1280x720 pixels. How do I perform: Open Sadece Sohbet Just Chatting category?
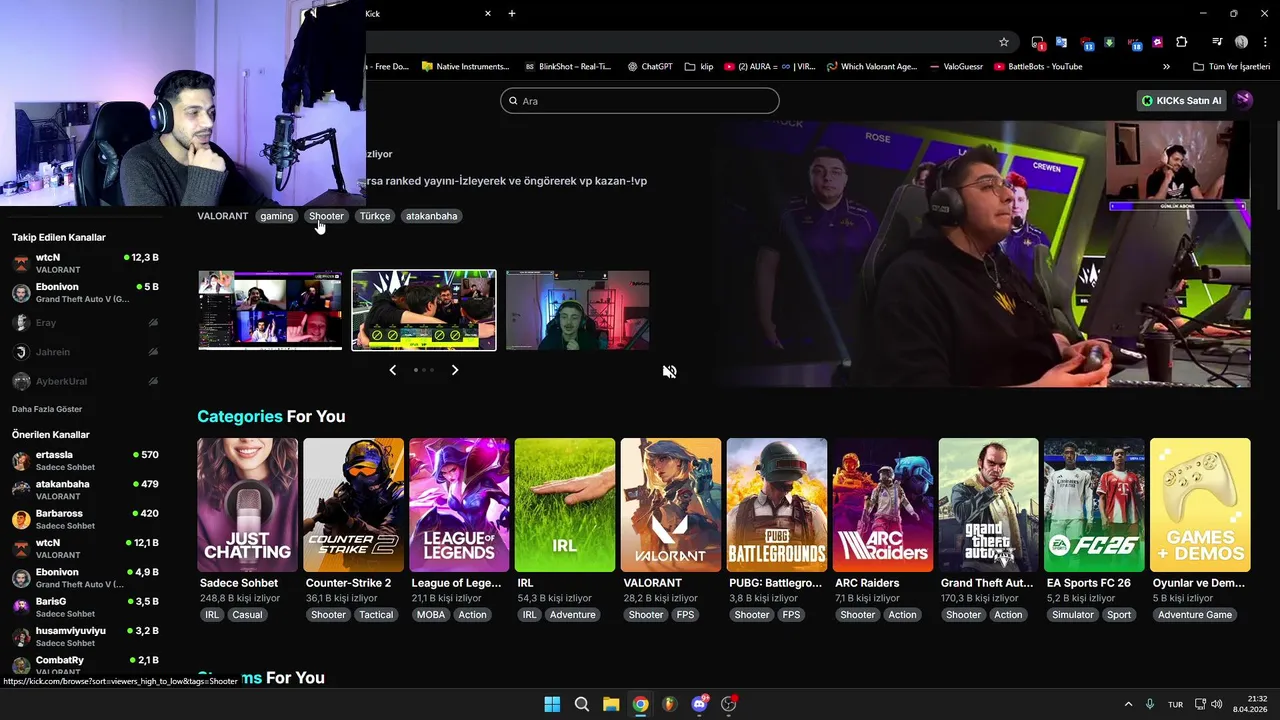pyautogui.click(x=247, y=505)
